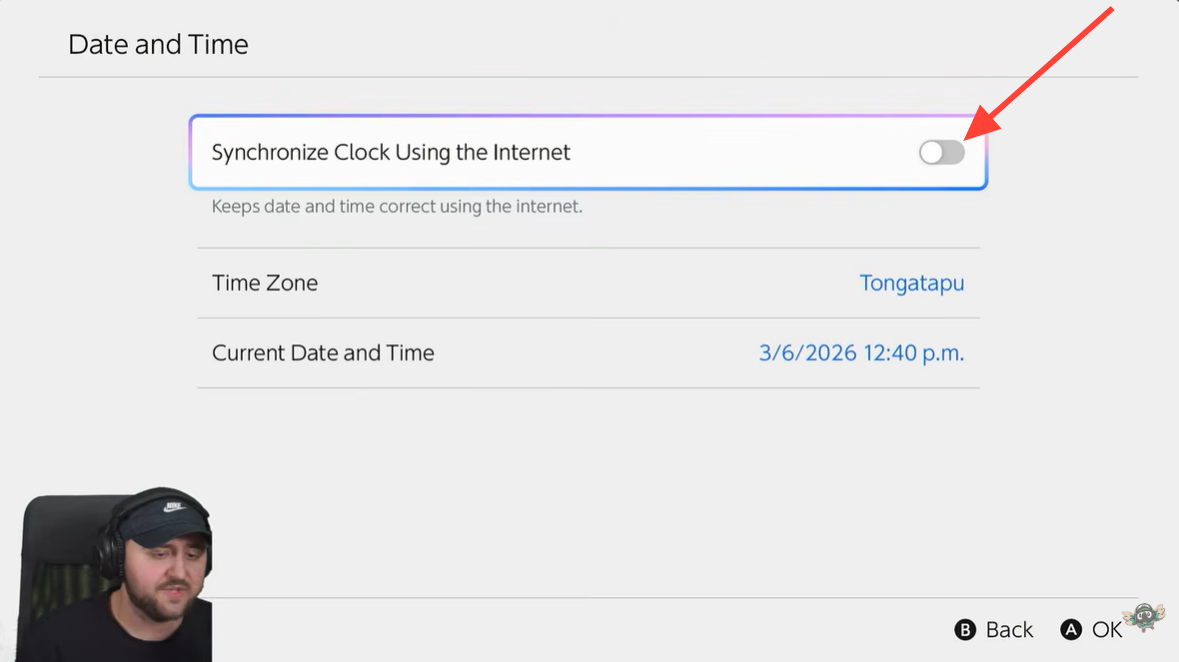1179x662 pixels.
Task: Click the Time Zone row label
Action: pyautogui.click(x=265, y=283)
